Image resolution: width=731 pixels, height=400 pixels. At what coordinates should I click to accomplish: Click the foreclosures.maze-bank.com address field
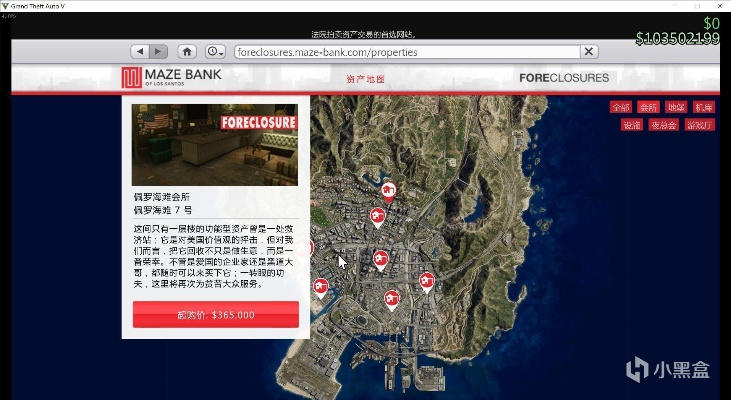(407, 52)
